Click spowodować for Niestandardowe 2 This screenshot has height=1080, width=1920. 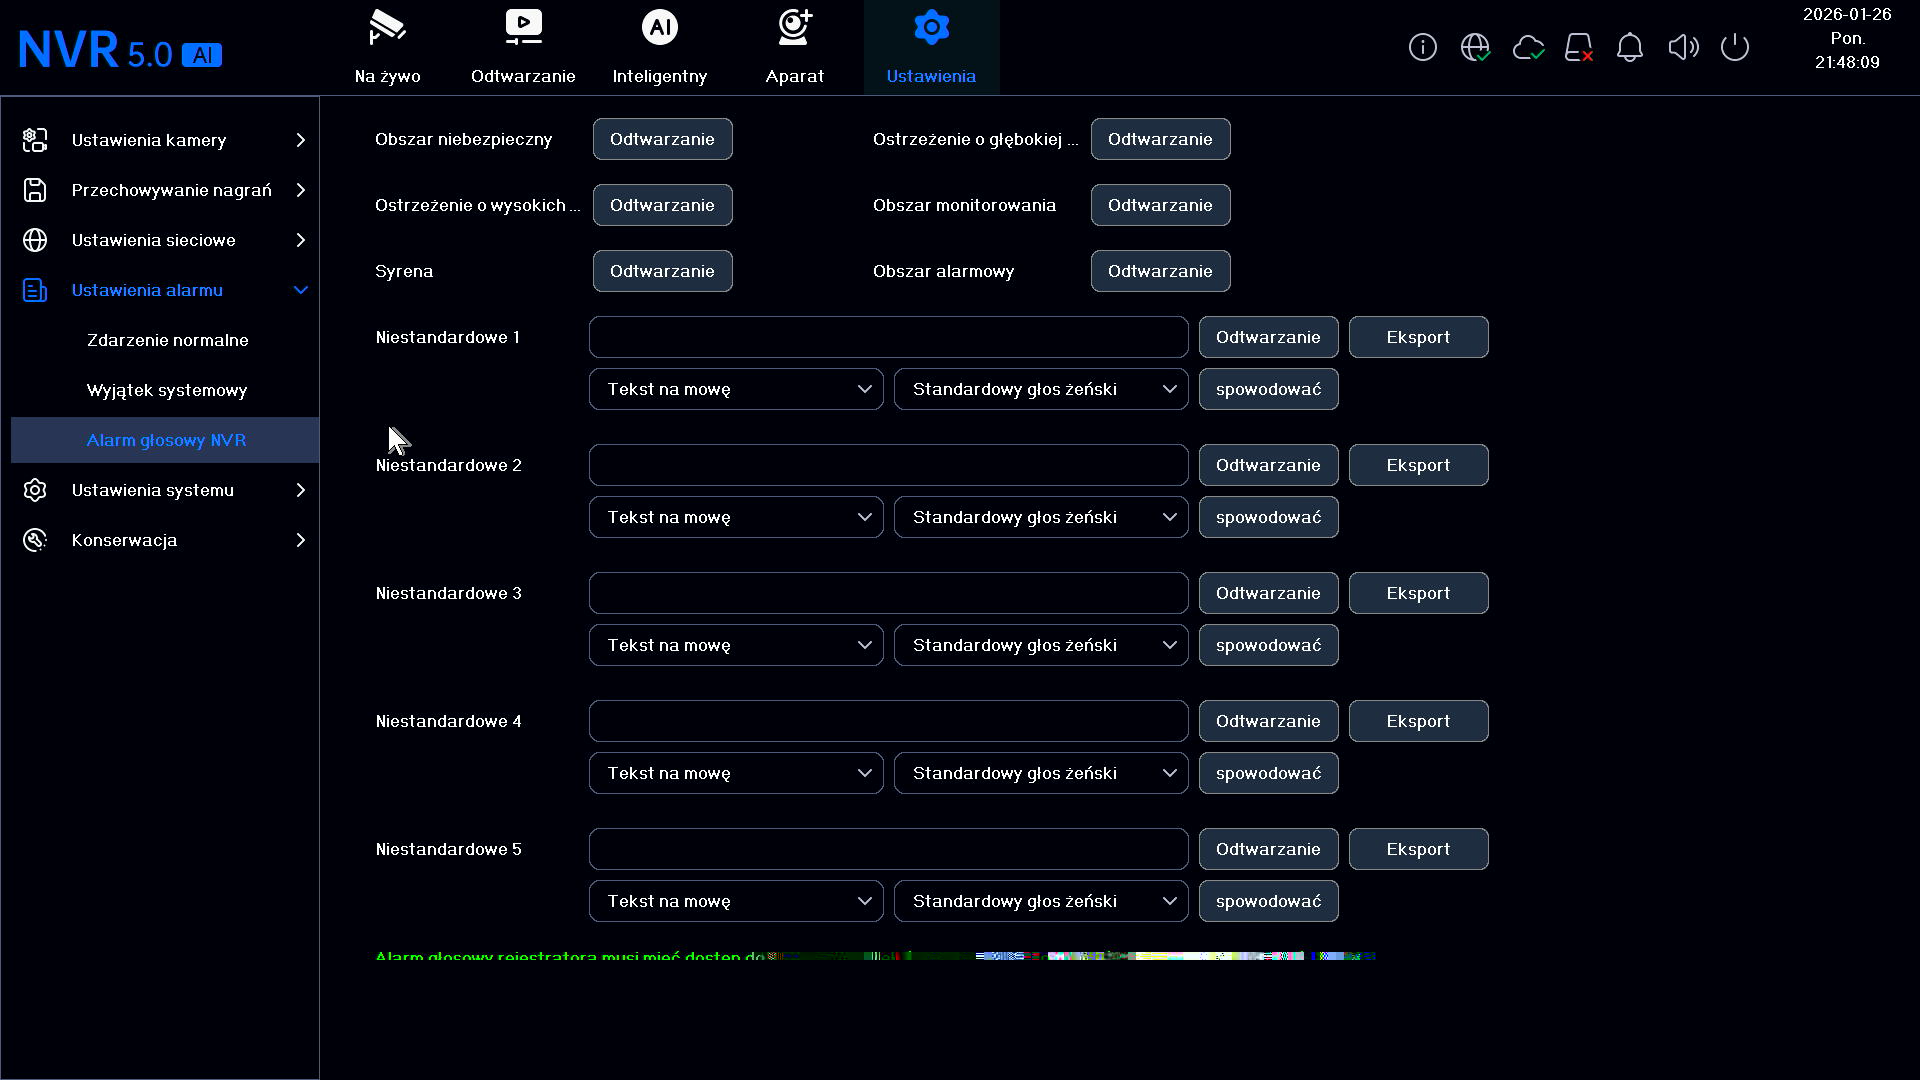[x=1268, y=517]
